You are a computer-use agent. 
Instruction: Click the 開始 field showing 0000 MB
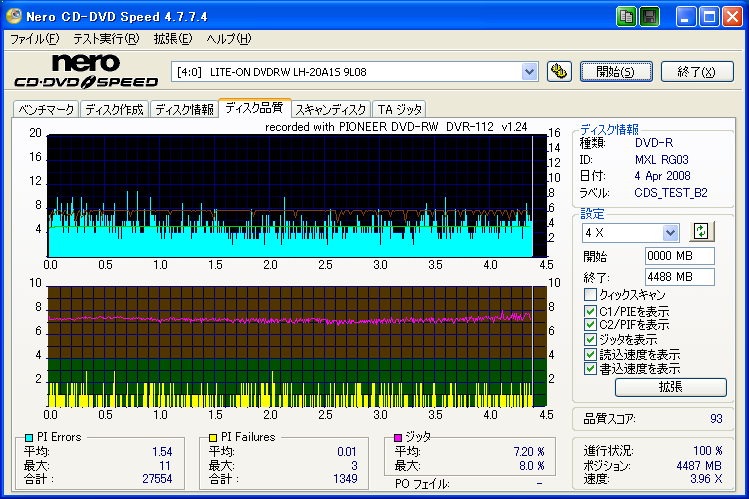pos(679,256)
